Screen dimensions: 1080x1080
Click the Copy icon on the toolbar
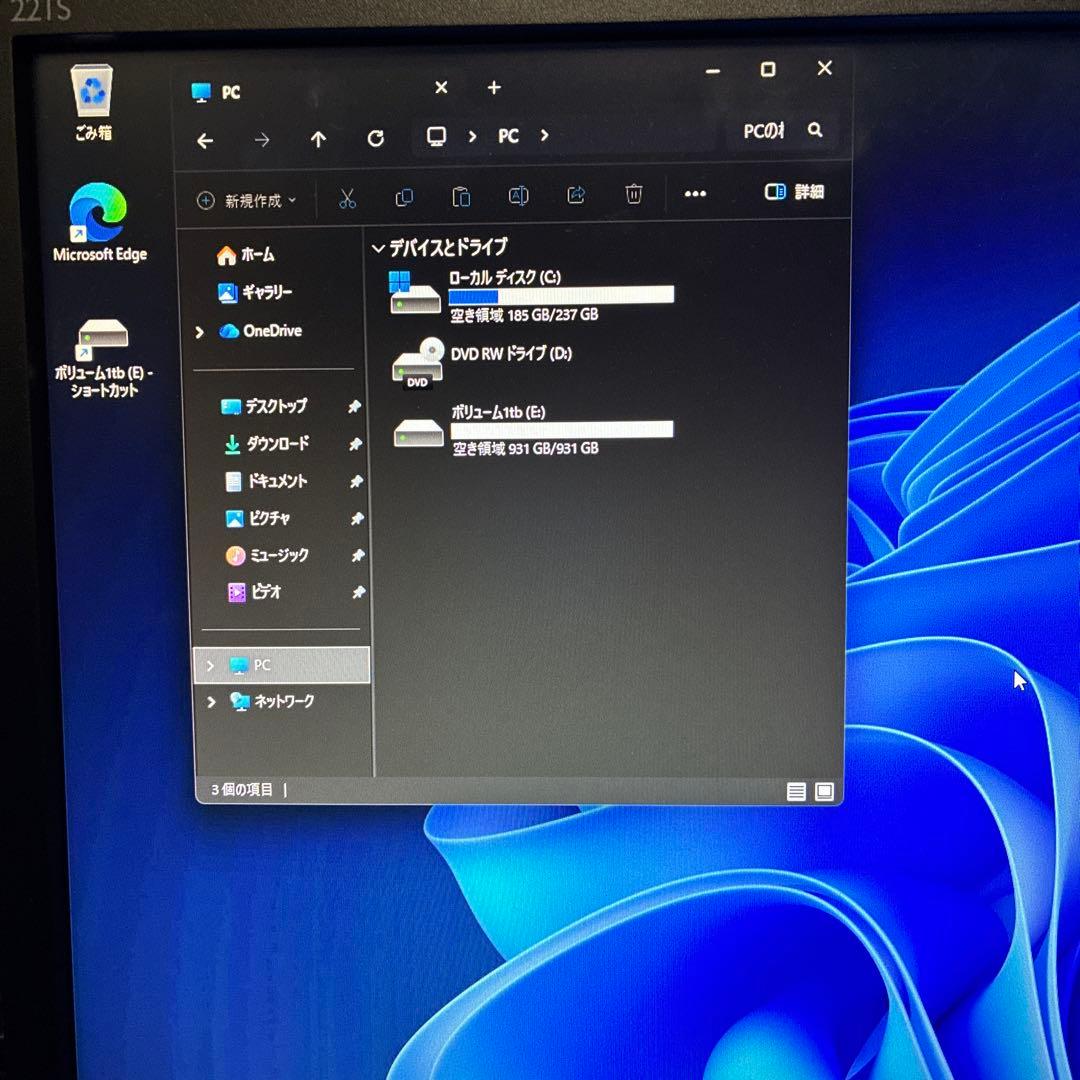(x=404, y=196)
